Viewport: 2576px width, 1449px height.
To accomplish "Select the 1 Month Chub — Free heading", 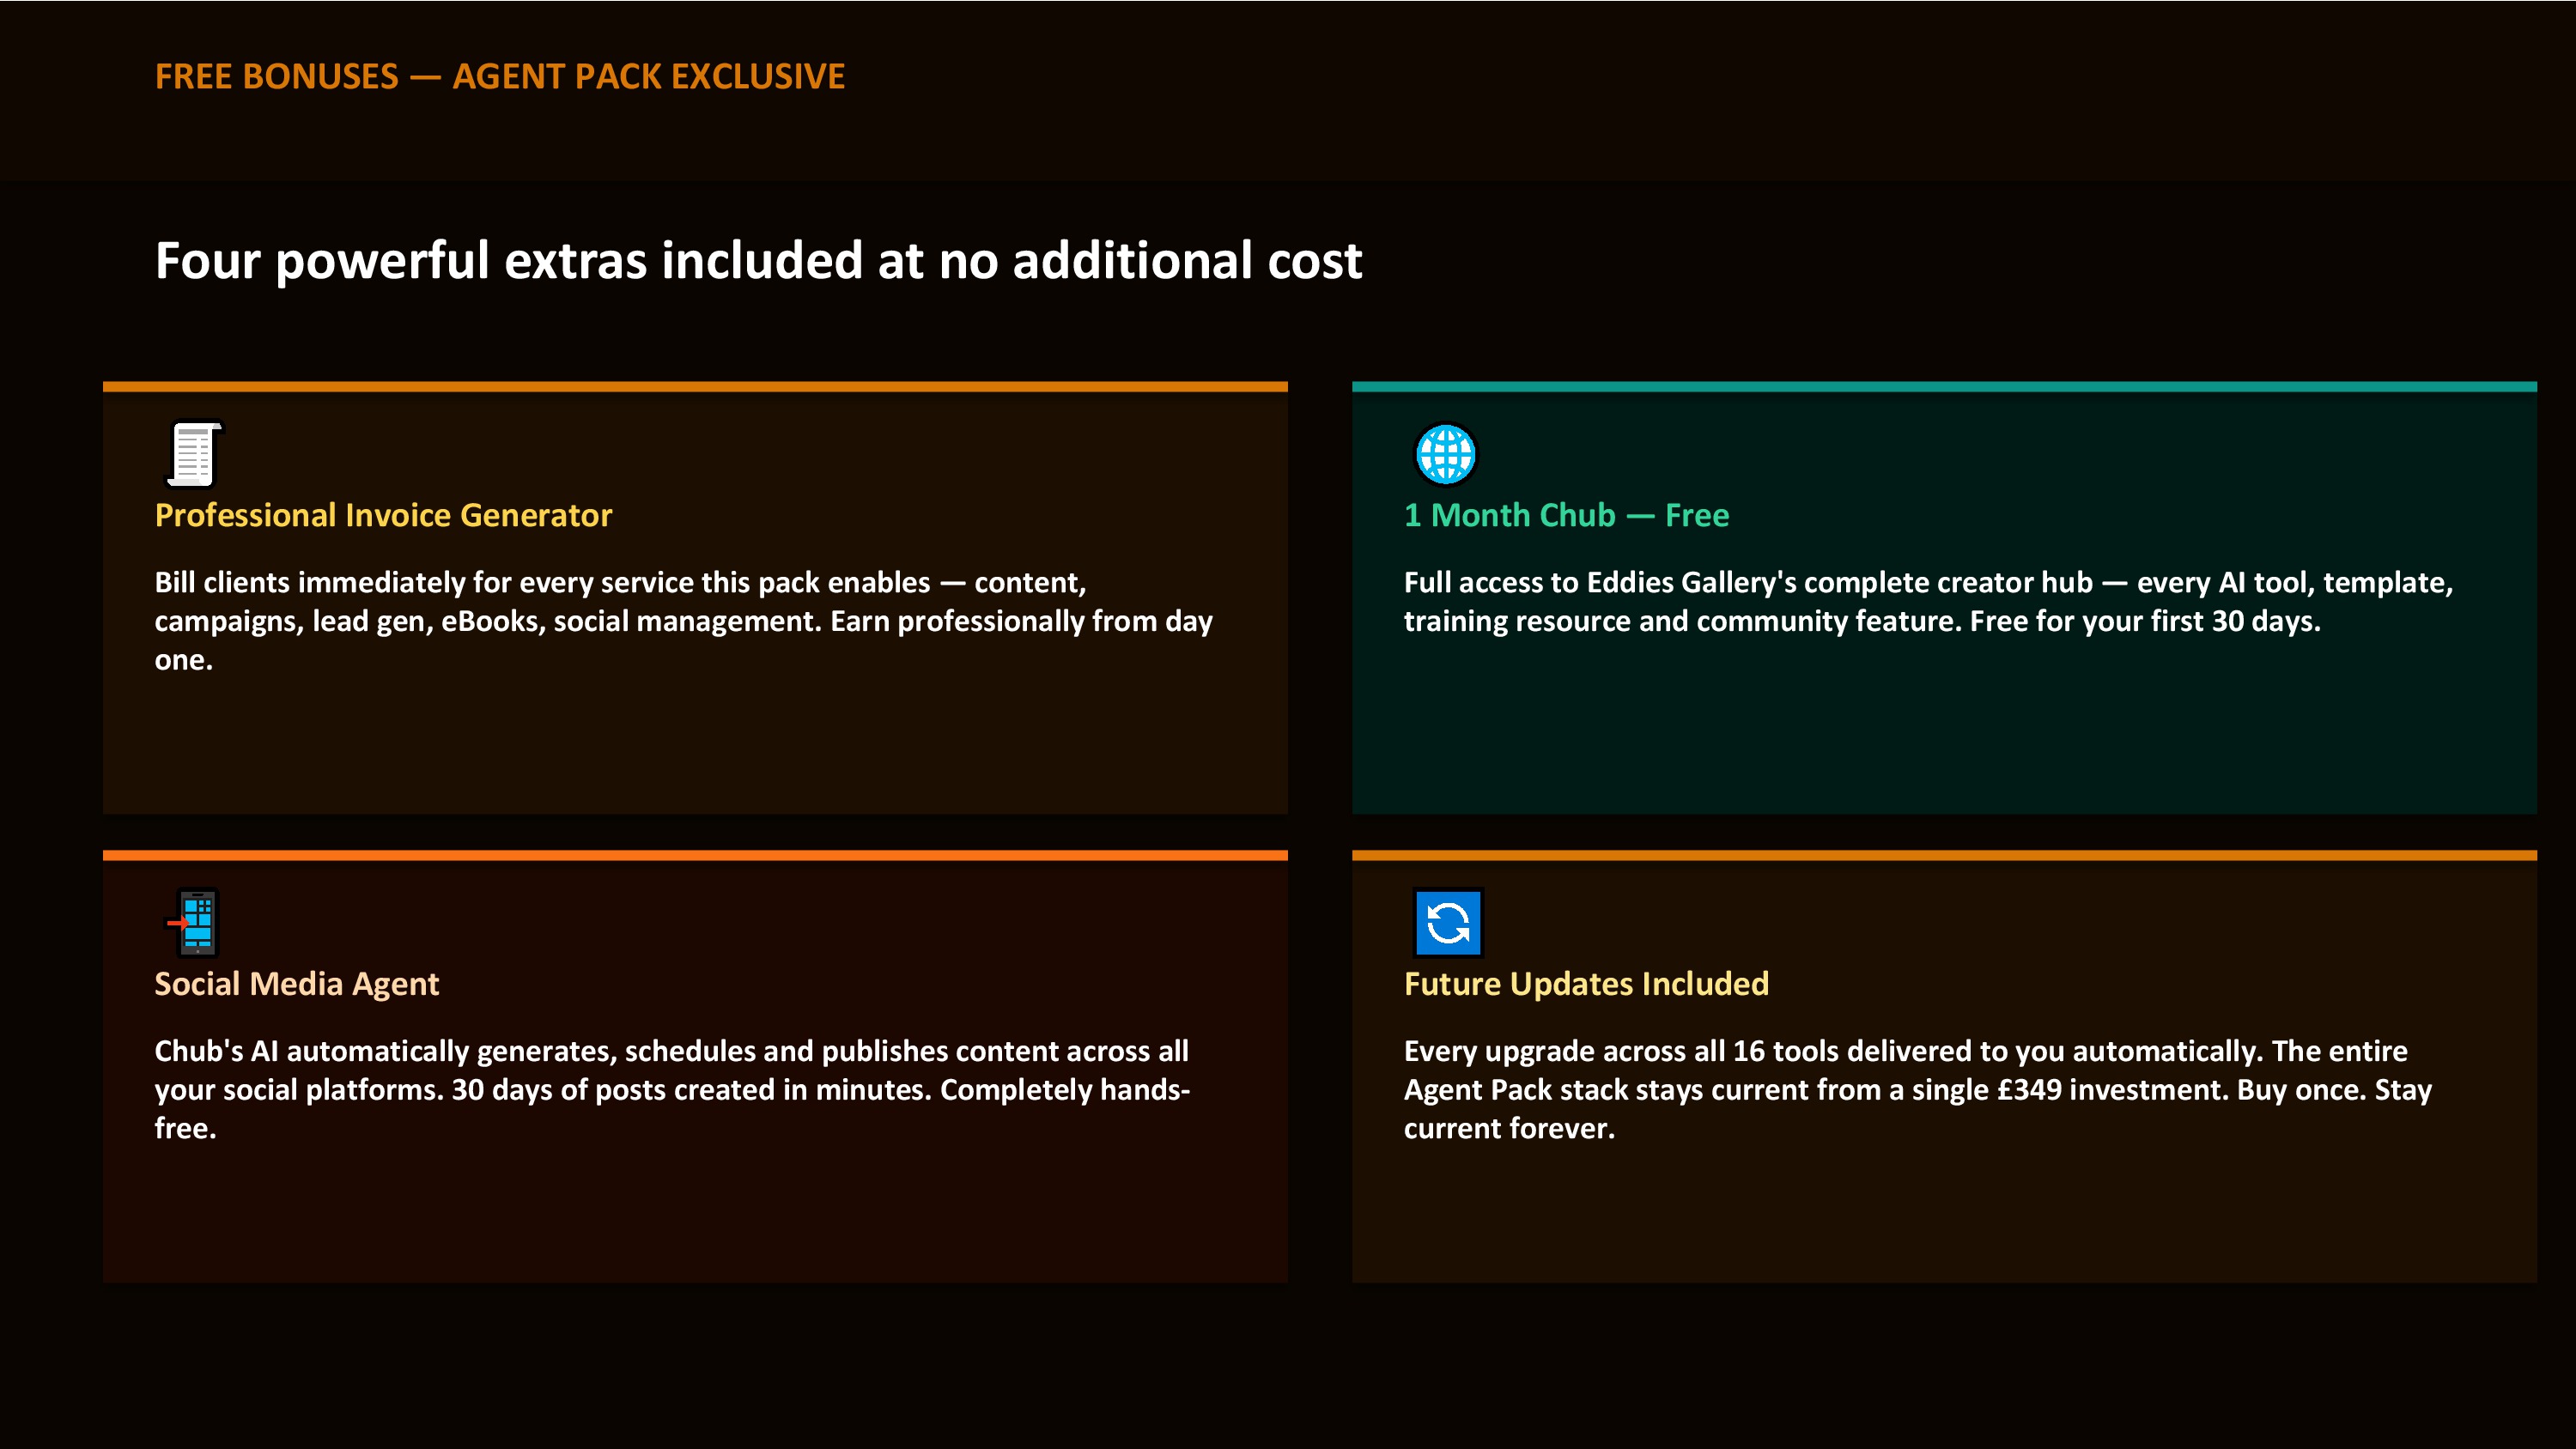I will tap(1566, 515).
